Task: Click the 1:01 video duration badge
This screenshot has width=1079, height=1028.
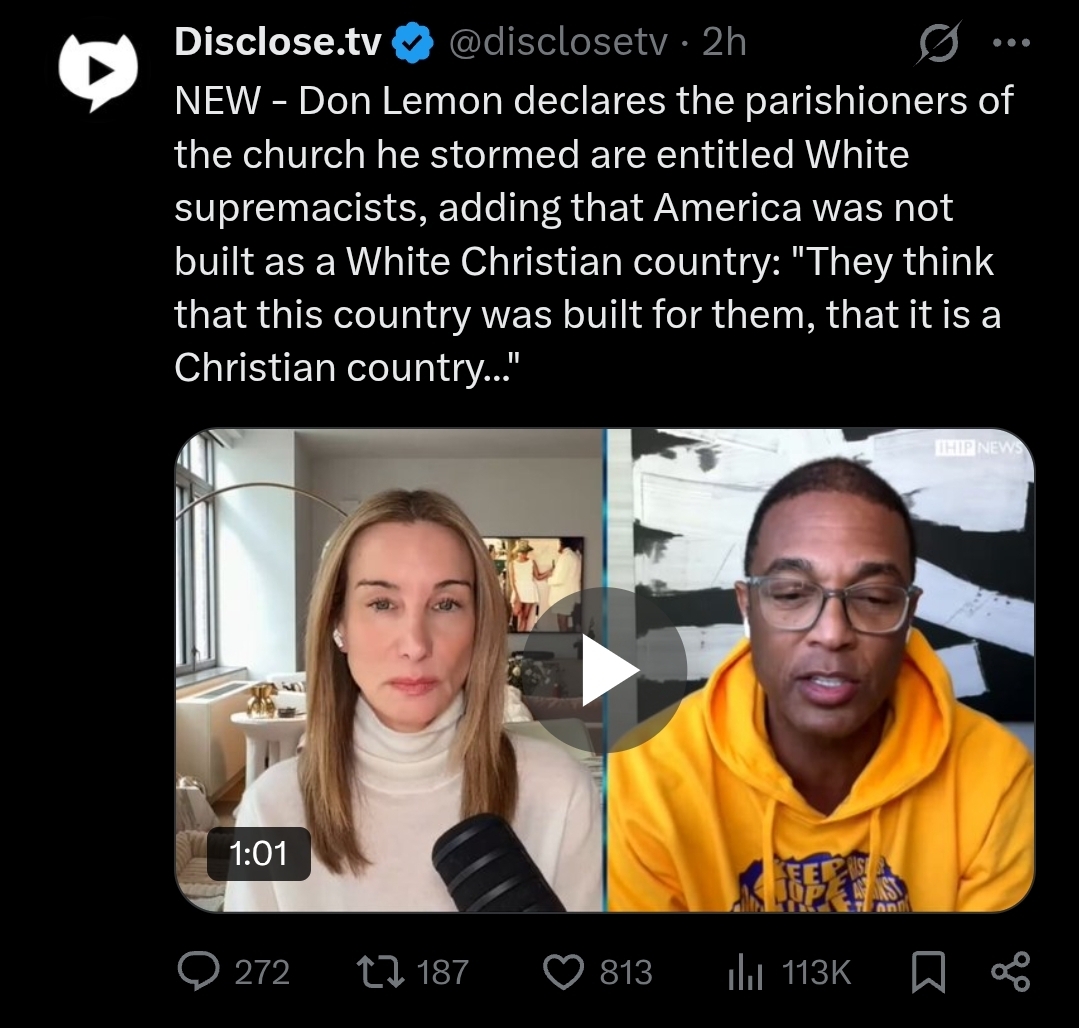Action: pos(259,853)
